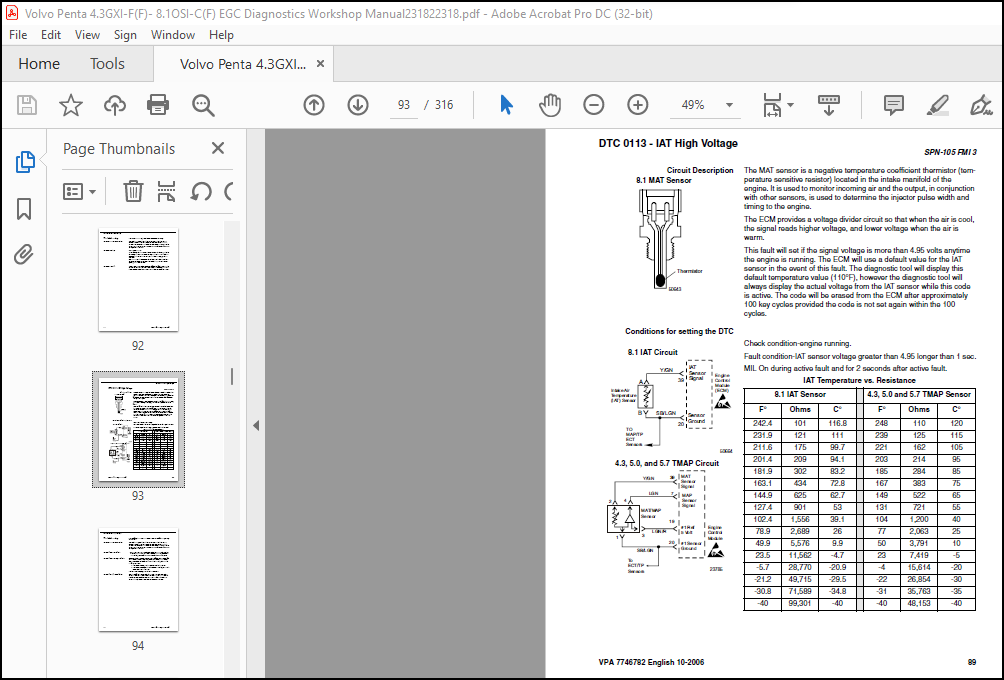Image resolution: width=1004 pixels, height=680 pixels.
Task: Click the page number field
Action: coord(403,105)
